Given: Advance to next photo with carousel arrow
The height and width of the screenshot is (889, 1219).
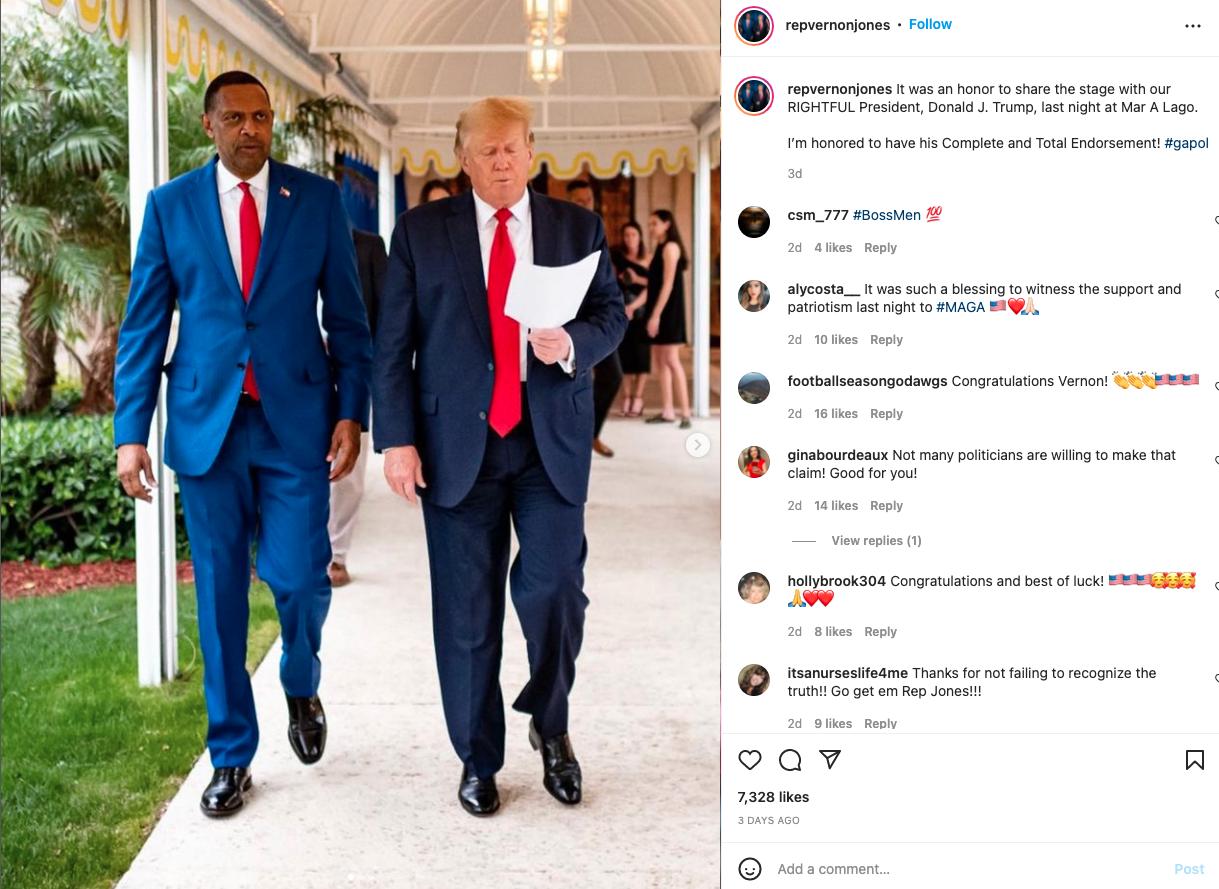Looking at the screenshot, I should pyautogui.click(x=698, y=445).
